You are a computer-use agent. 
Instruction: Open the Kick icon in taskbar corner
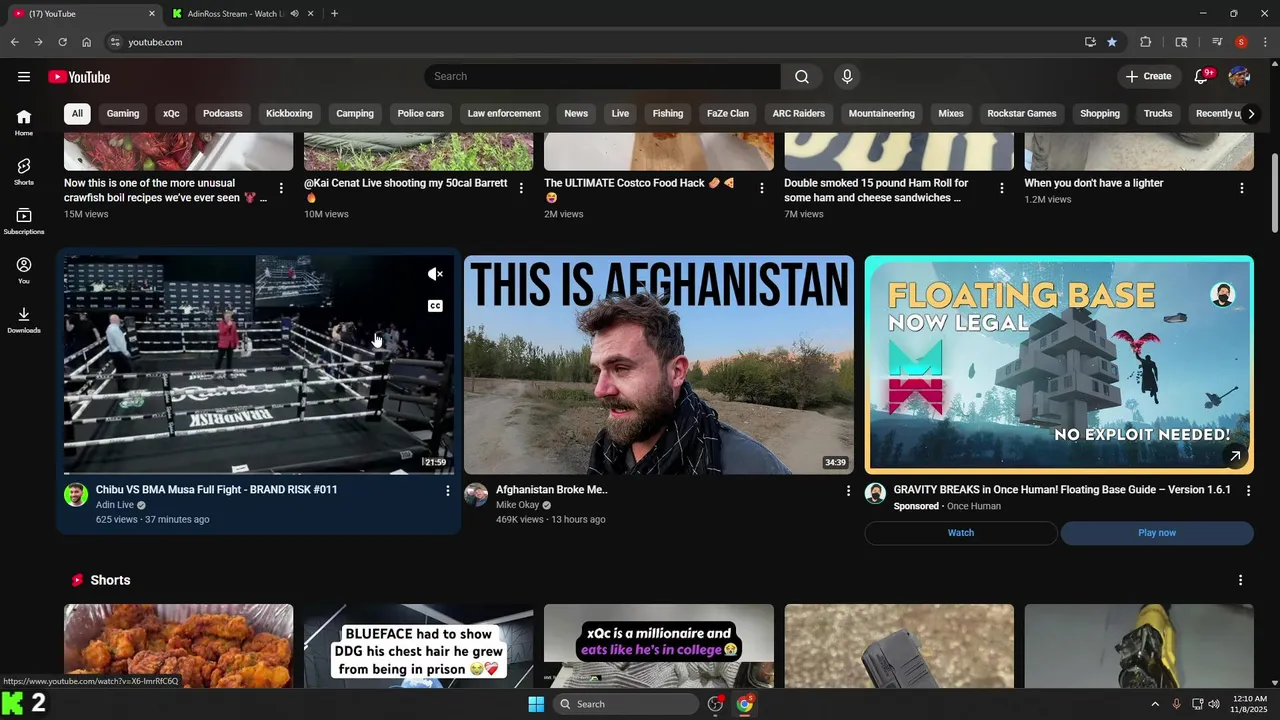[x=12, y=703]
